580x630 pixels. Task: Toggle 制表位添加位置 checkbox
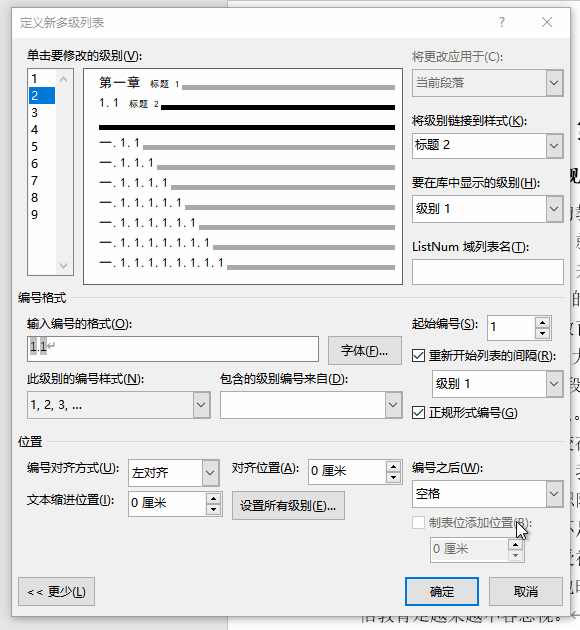tap(419, 523)
